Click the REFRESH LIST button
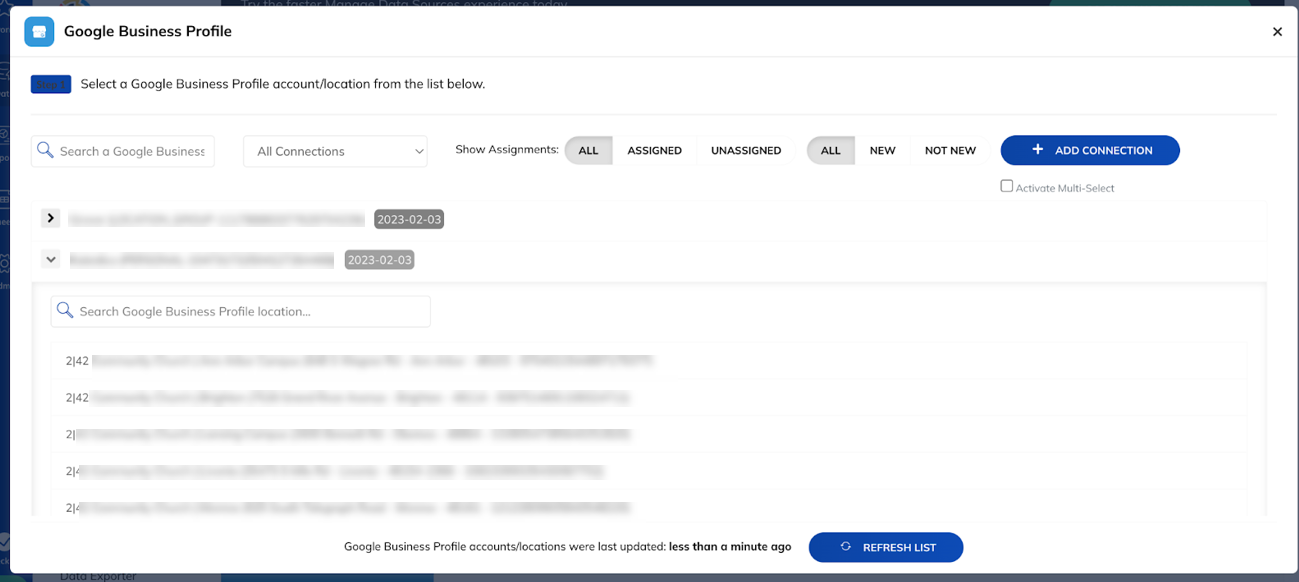1299x582 pixels. pyautogui.click(x=886, y=547)
